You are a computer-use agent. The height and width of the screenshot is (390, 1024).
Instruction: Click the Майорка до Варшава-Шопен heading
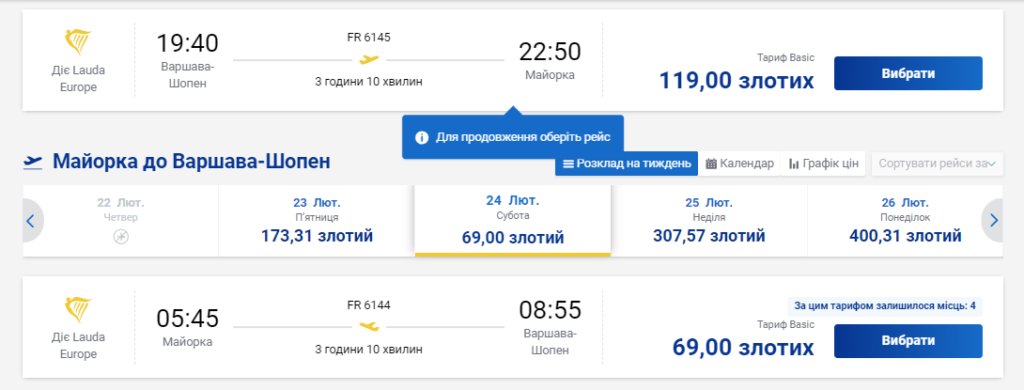coord(191,161)
